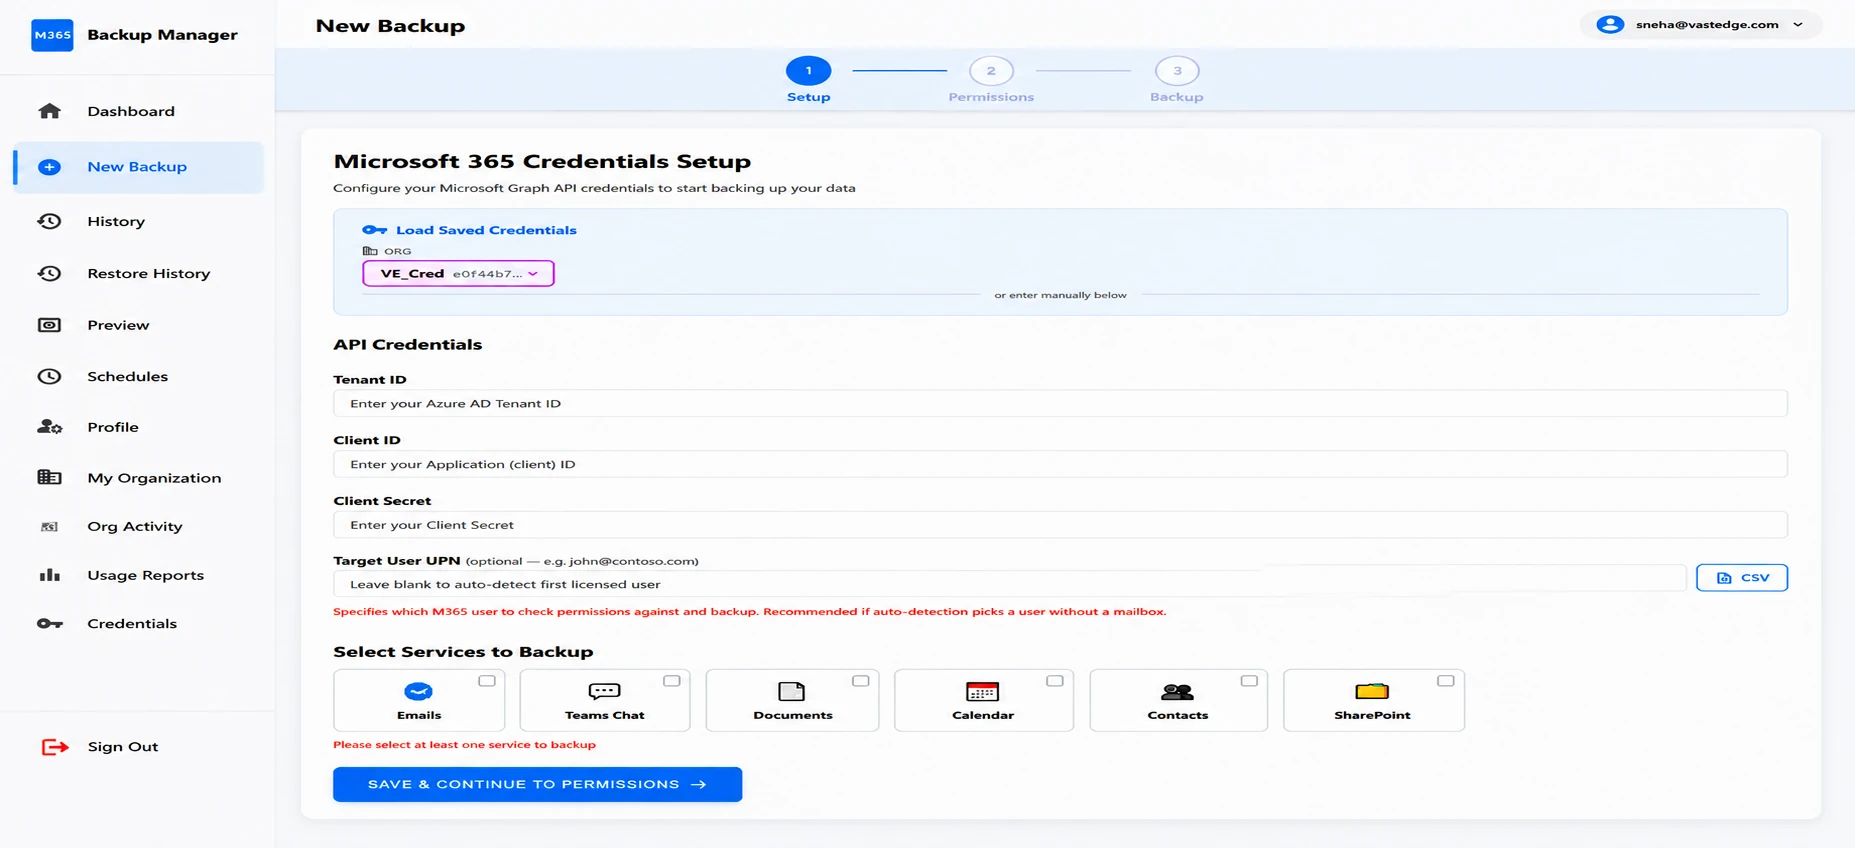Click Save & Continue to Permissions button
The width and height of the screenshot is (1855, 848).
pyautogui.click(x=538, y=785)
